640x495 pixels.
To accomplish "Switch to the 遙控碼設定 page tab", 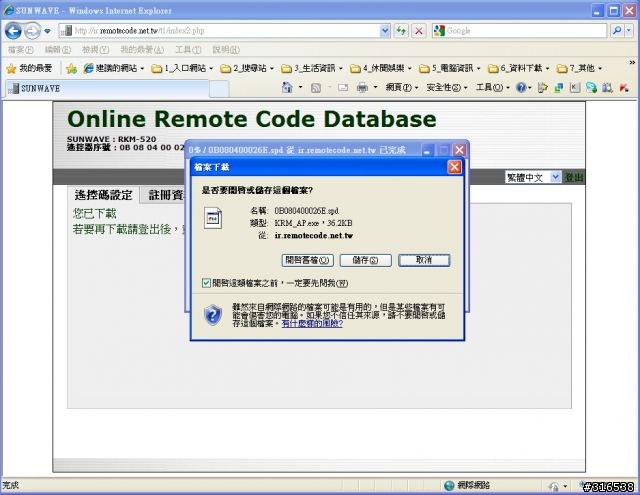I will pos(103,195).
